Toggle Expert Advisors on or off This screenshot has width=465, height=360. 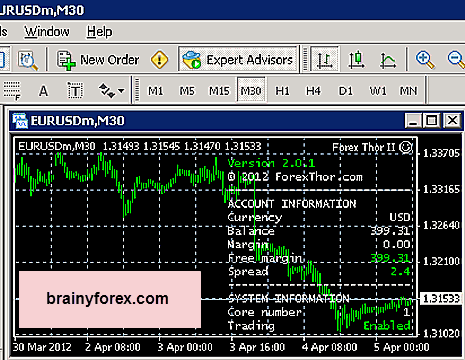(238, 59)
